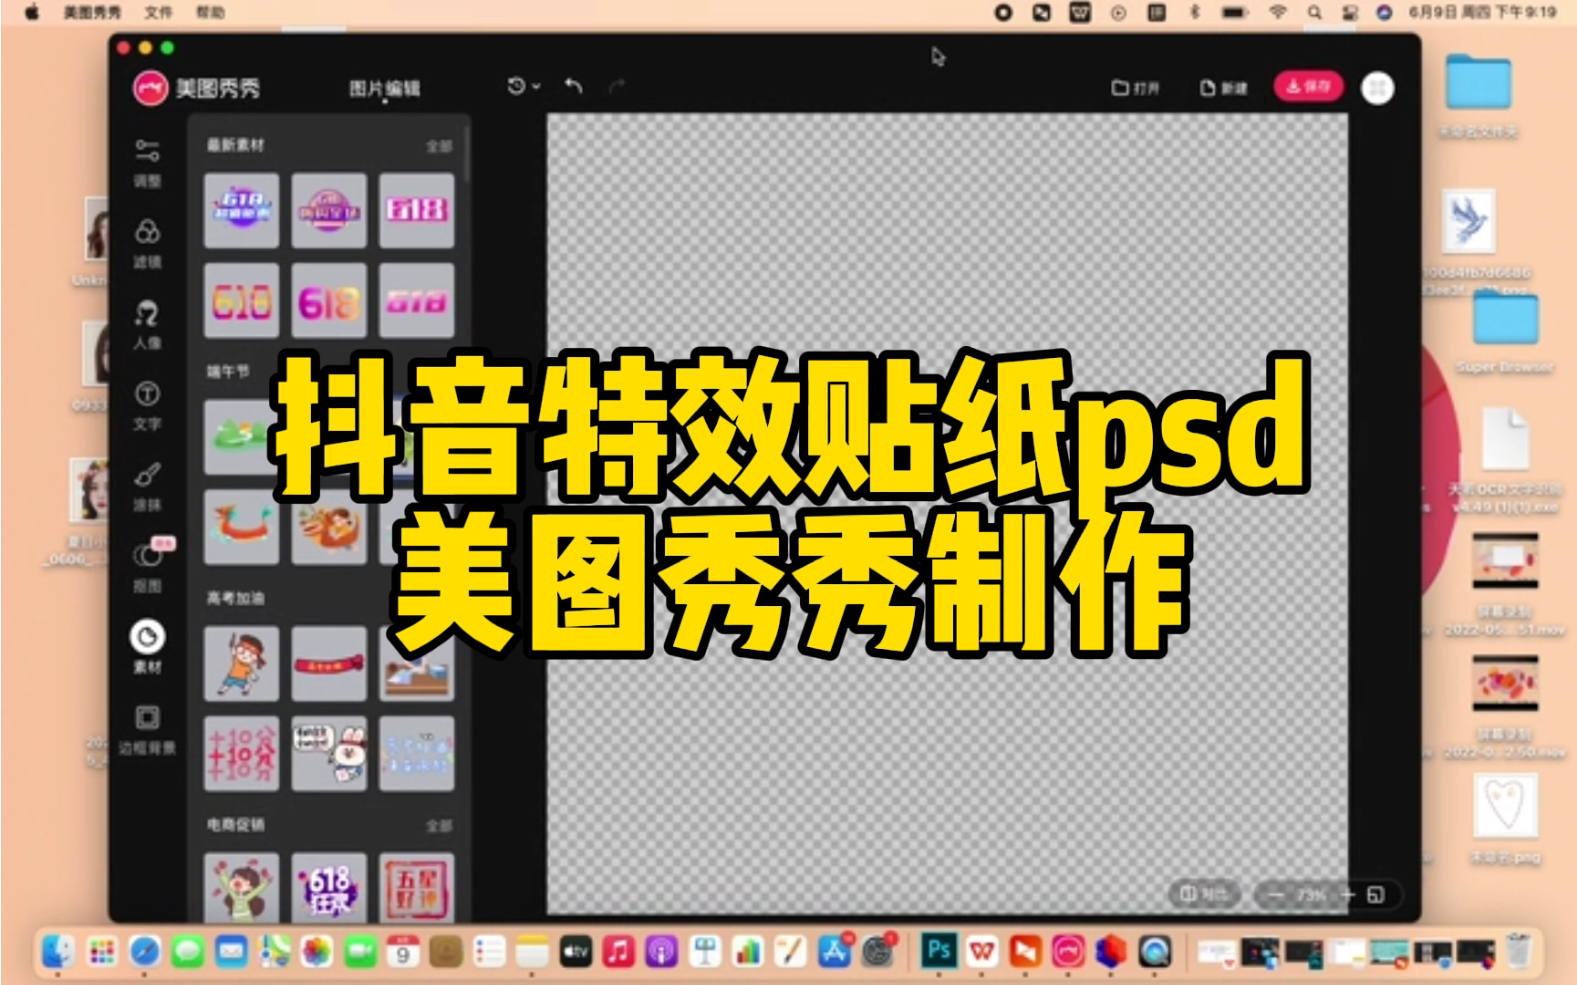Screen dimensions: 1577x985
Task: Zoom out with the minus button
Action: click(x=1275, y=895)
